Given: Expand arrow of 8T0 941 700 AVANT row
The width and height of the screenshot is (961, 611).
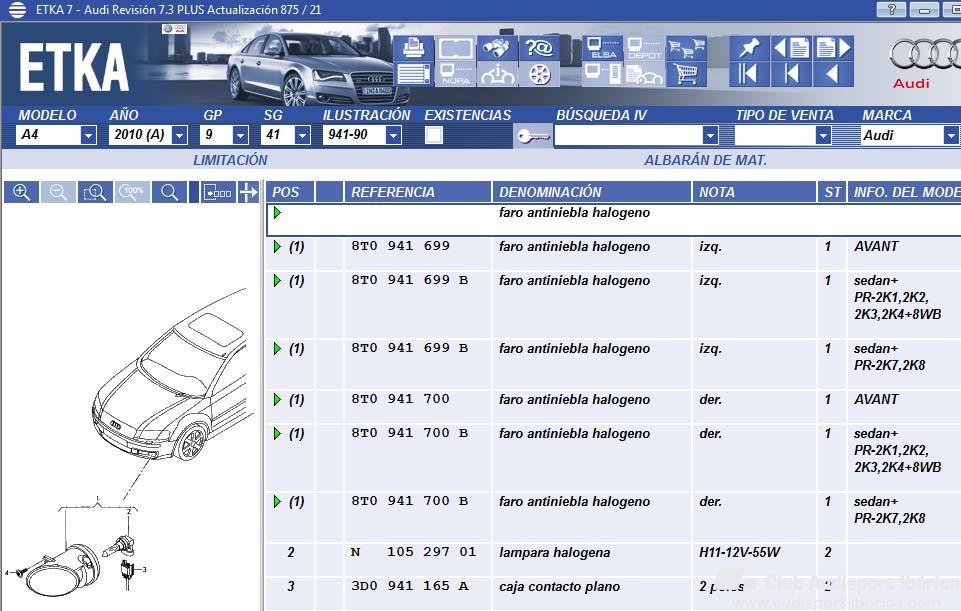Looking at the screenshot, I should 277,400.
